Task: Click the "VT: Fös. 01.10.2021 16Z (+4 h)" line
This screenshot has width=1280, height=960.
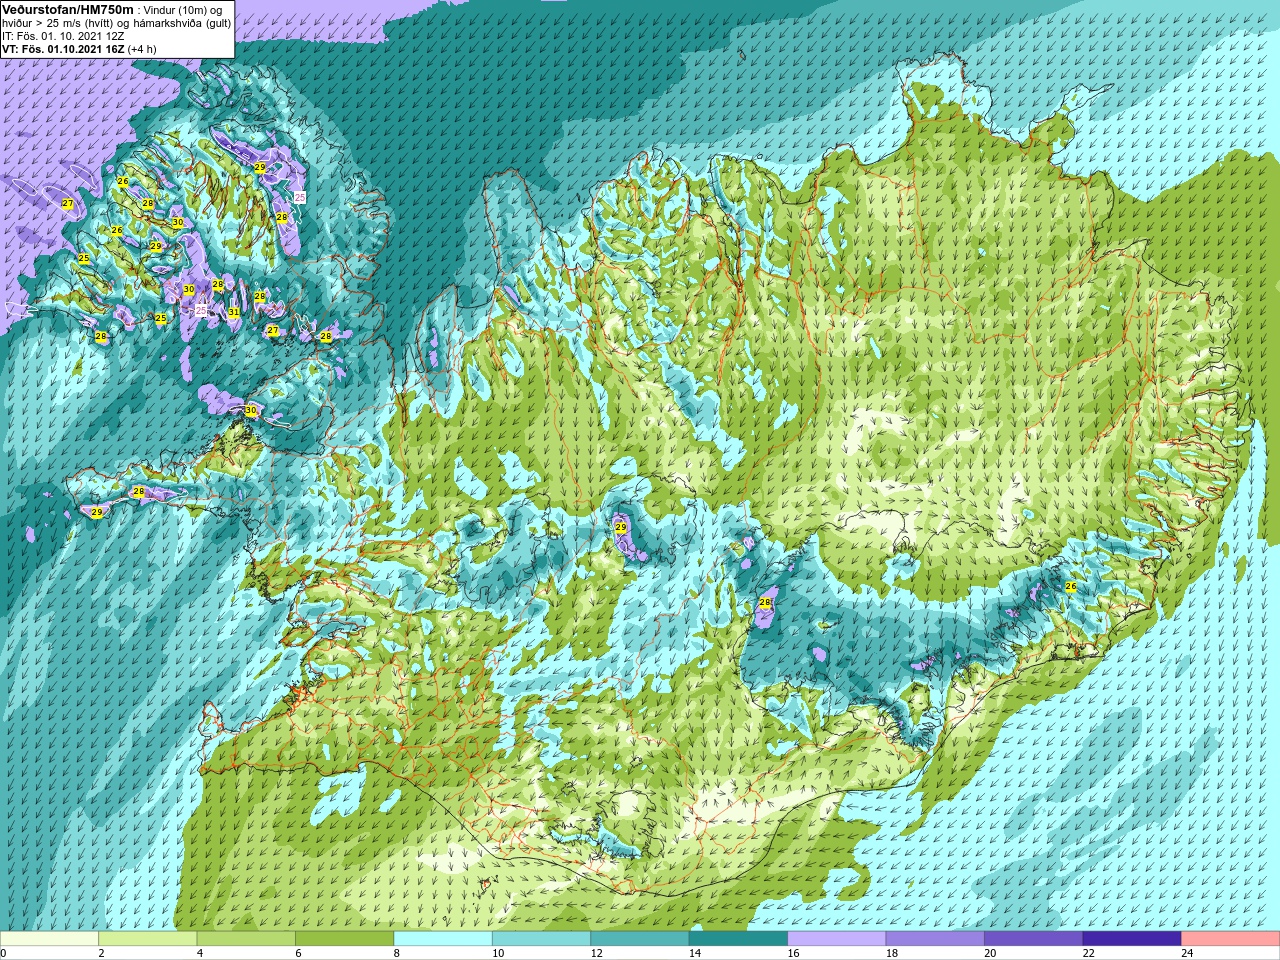Action: point(79,48)
